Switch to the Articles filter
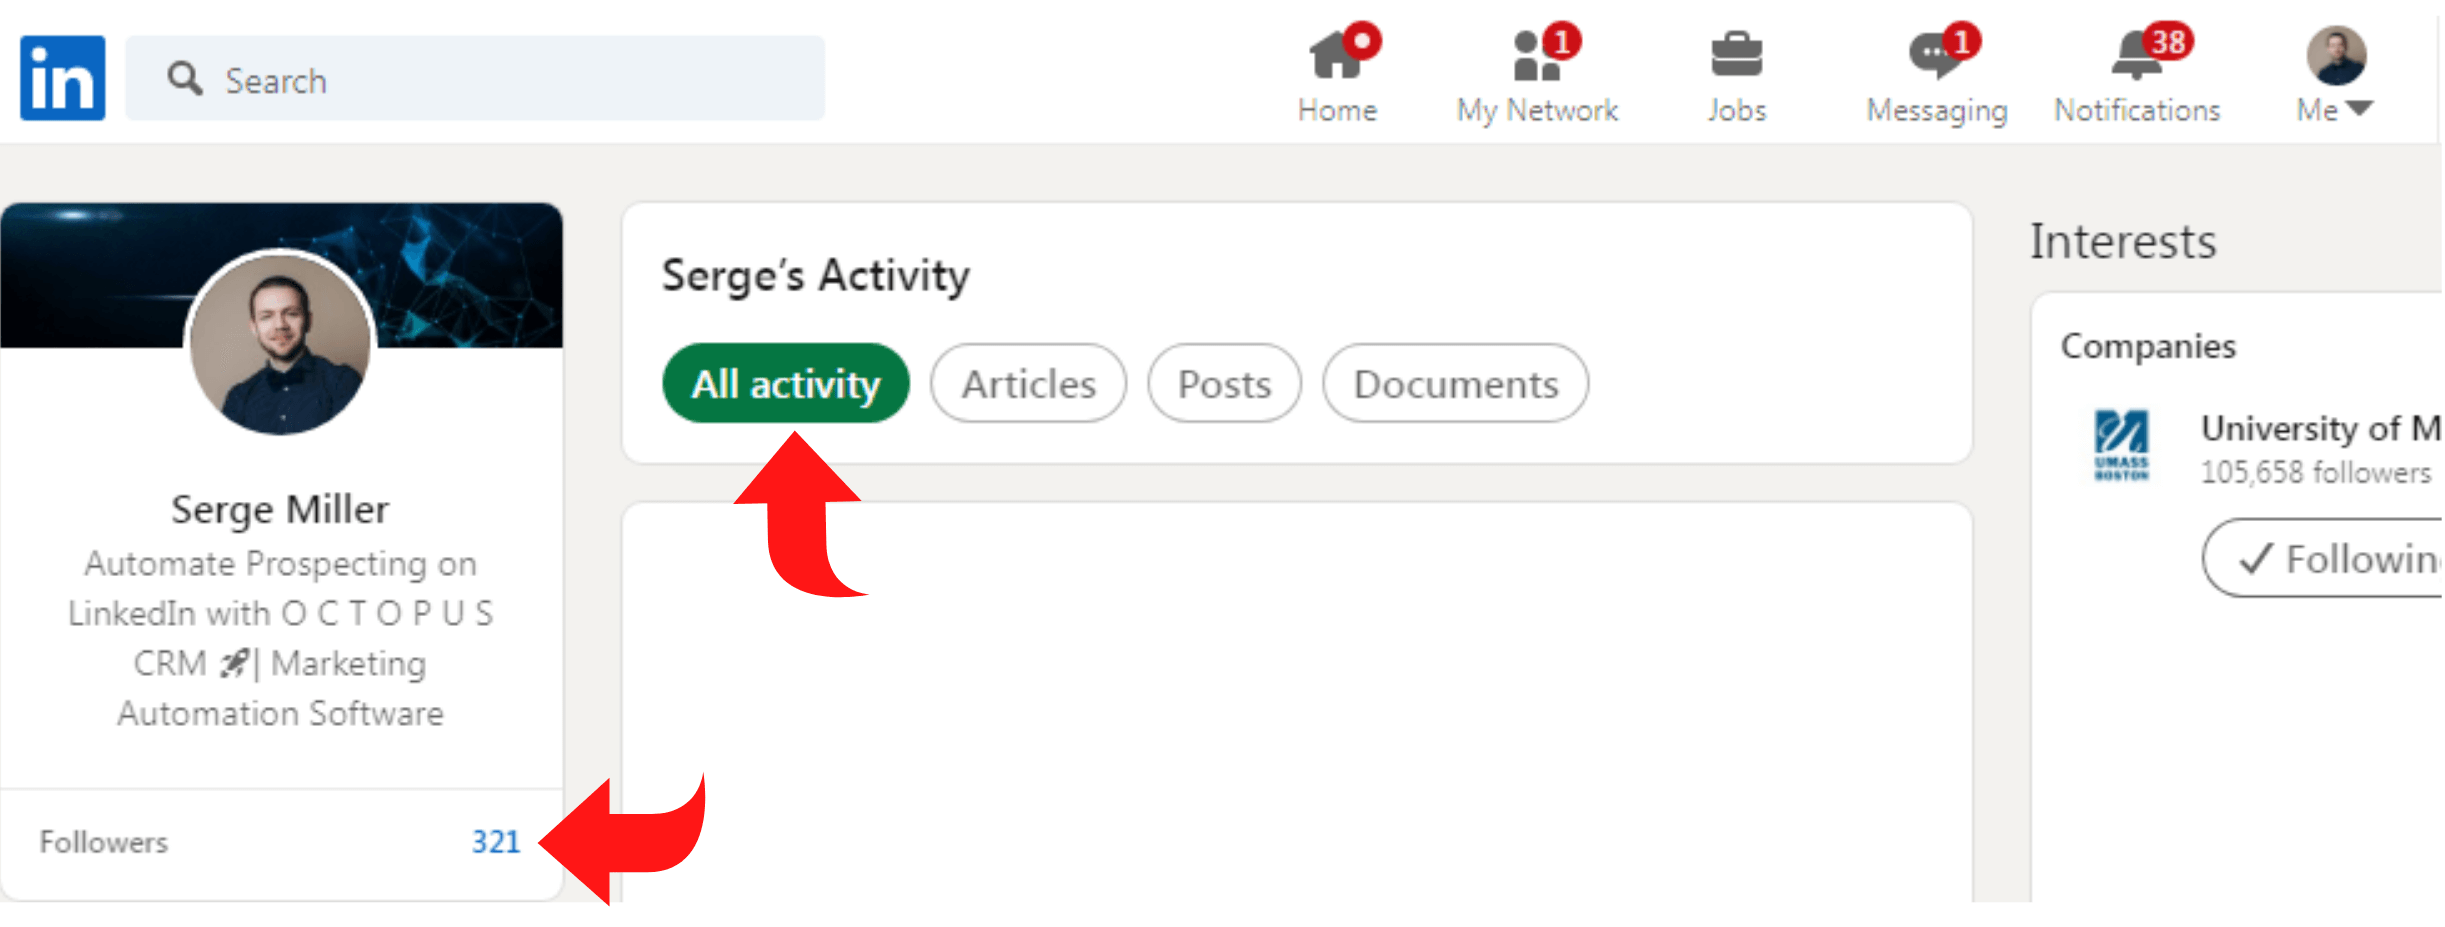The height and width of the screenshot is (927, 2445). pos(1028,384)
